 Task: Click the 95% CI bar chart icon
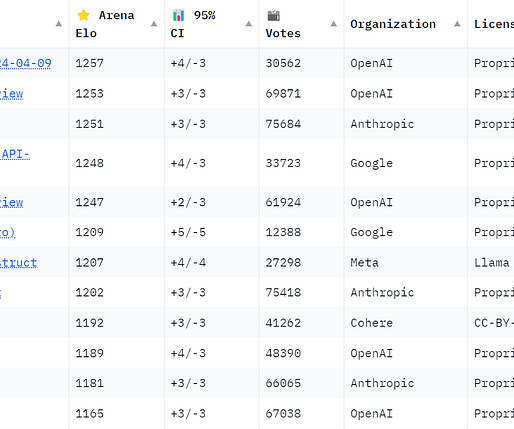click(179, 15)
